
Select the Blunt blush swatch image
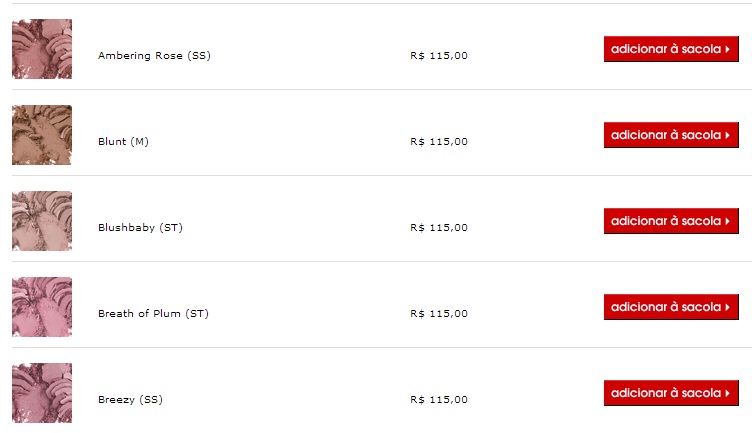coord(42,135)
